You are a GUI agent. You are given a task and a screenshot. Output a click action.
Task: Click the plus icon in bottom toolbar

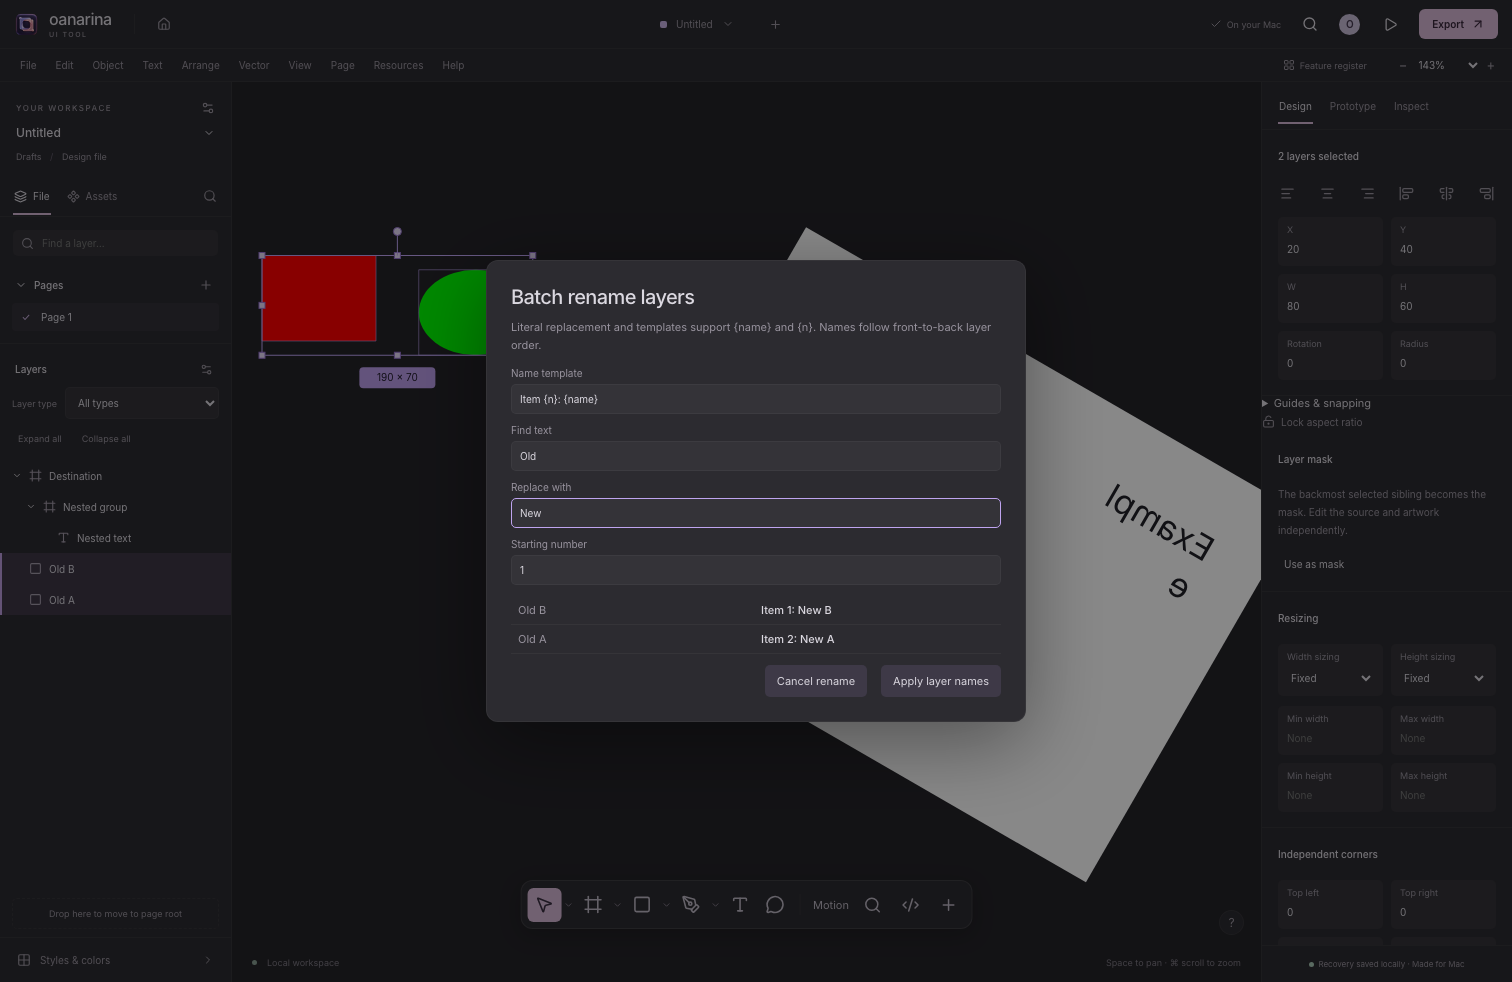pos(948,905)
